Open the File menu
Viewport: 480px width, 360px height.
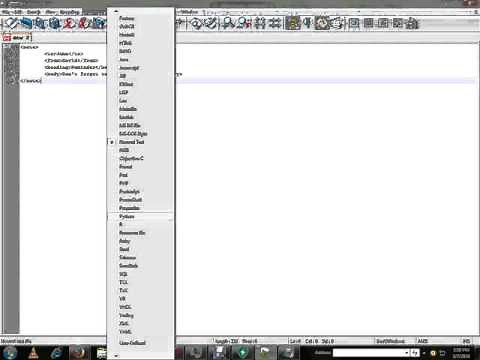[x=6, y=12]
